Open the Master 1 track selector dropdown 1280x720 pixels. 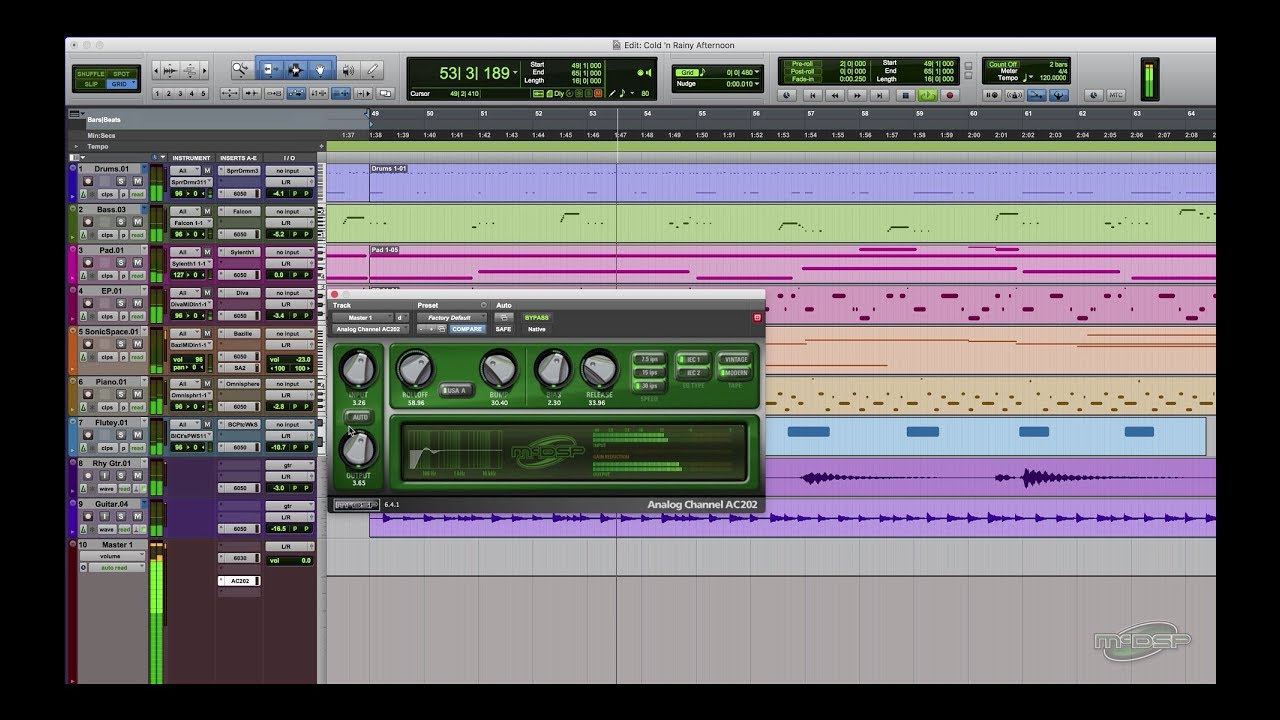(363, 318)
